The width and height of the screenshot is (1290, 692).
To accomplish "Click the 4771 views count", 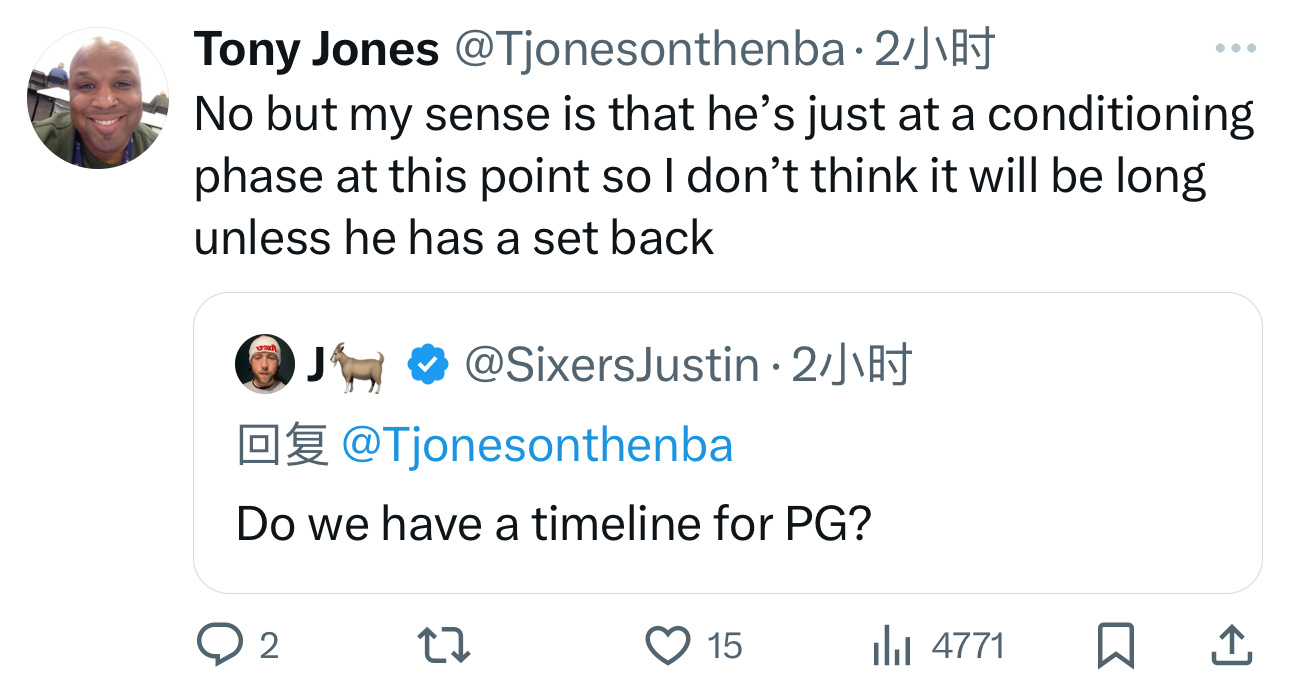I will tap(967, 646).
